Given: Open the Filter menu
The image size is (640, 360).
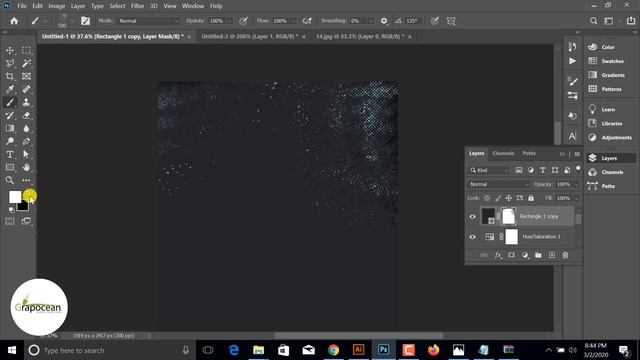Looking at the screenshot, I should [x=138, y=6].
